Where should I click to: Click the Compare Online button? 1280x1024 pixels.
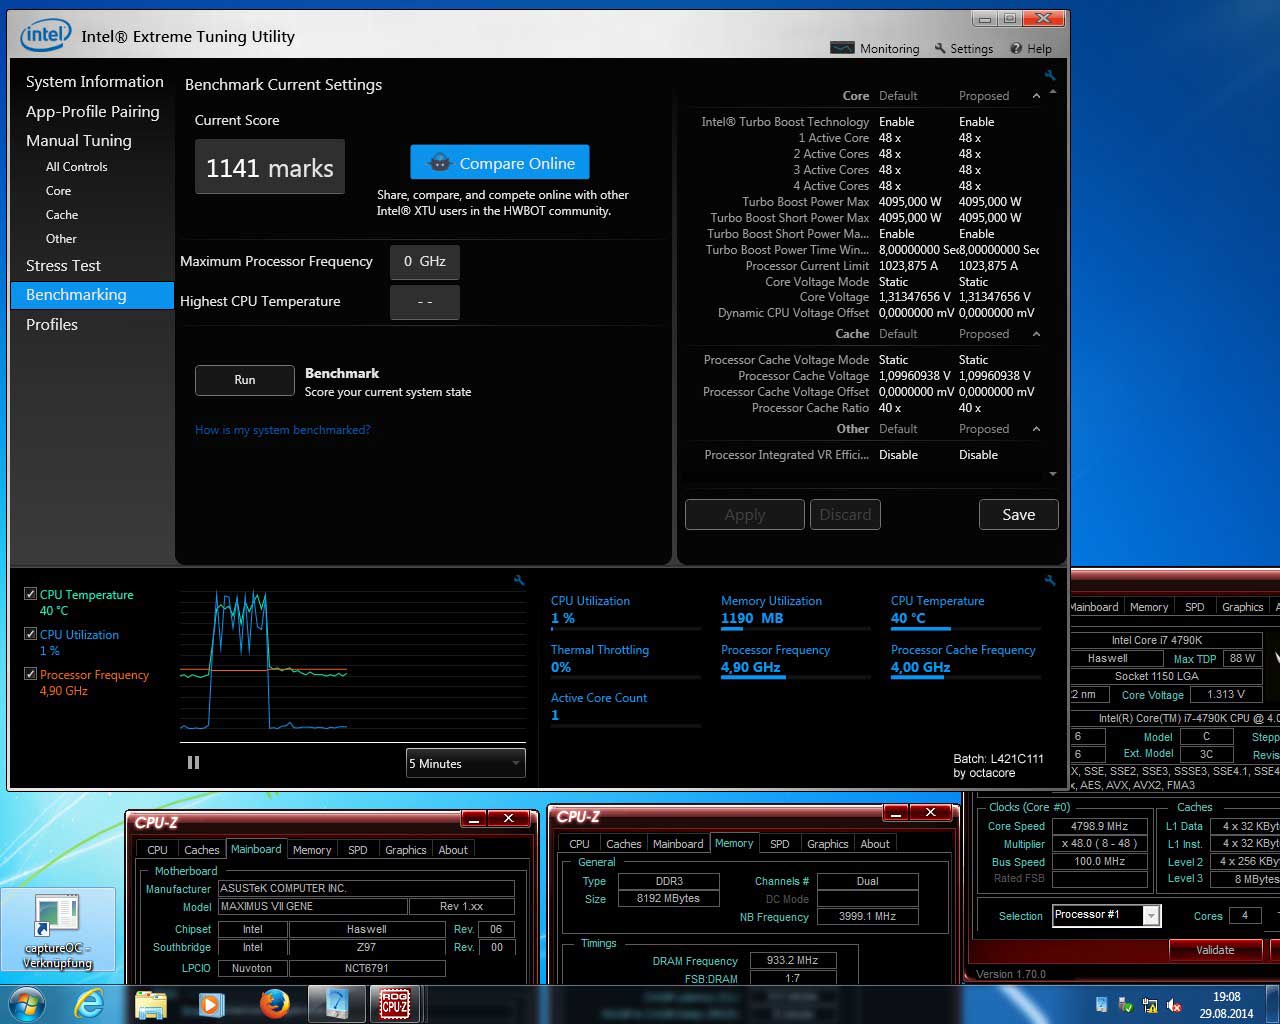pos(500,163)
